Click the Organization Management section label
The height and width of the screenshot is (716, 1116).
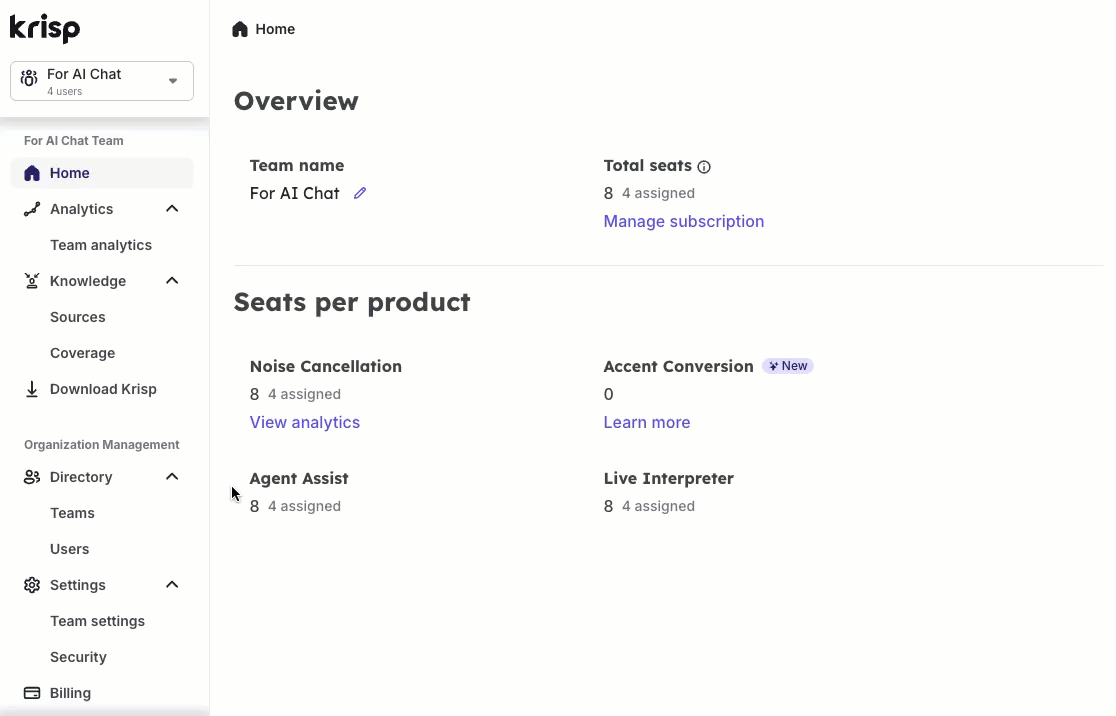tap(102, 445)
